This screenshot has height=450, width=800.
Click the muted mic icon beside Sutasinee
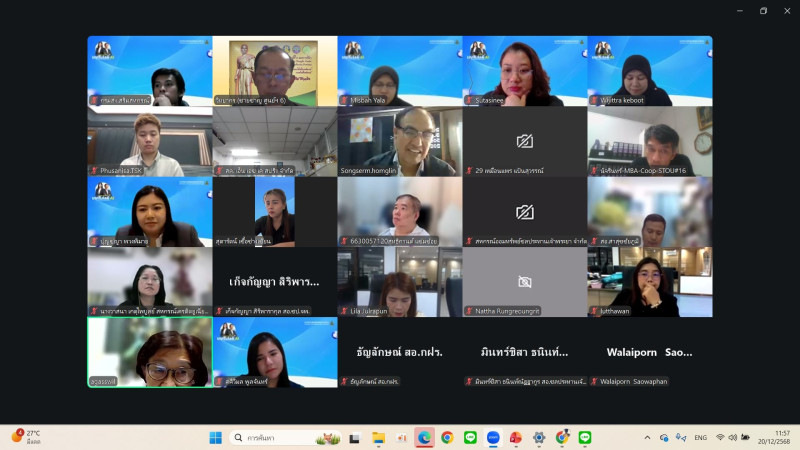tap(468, 100)
